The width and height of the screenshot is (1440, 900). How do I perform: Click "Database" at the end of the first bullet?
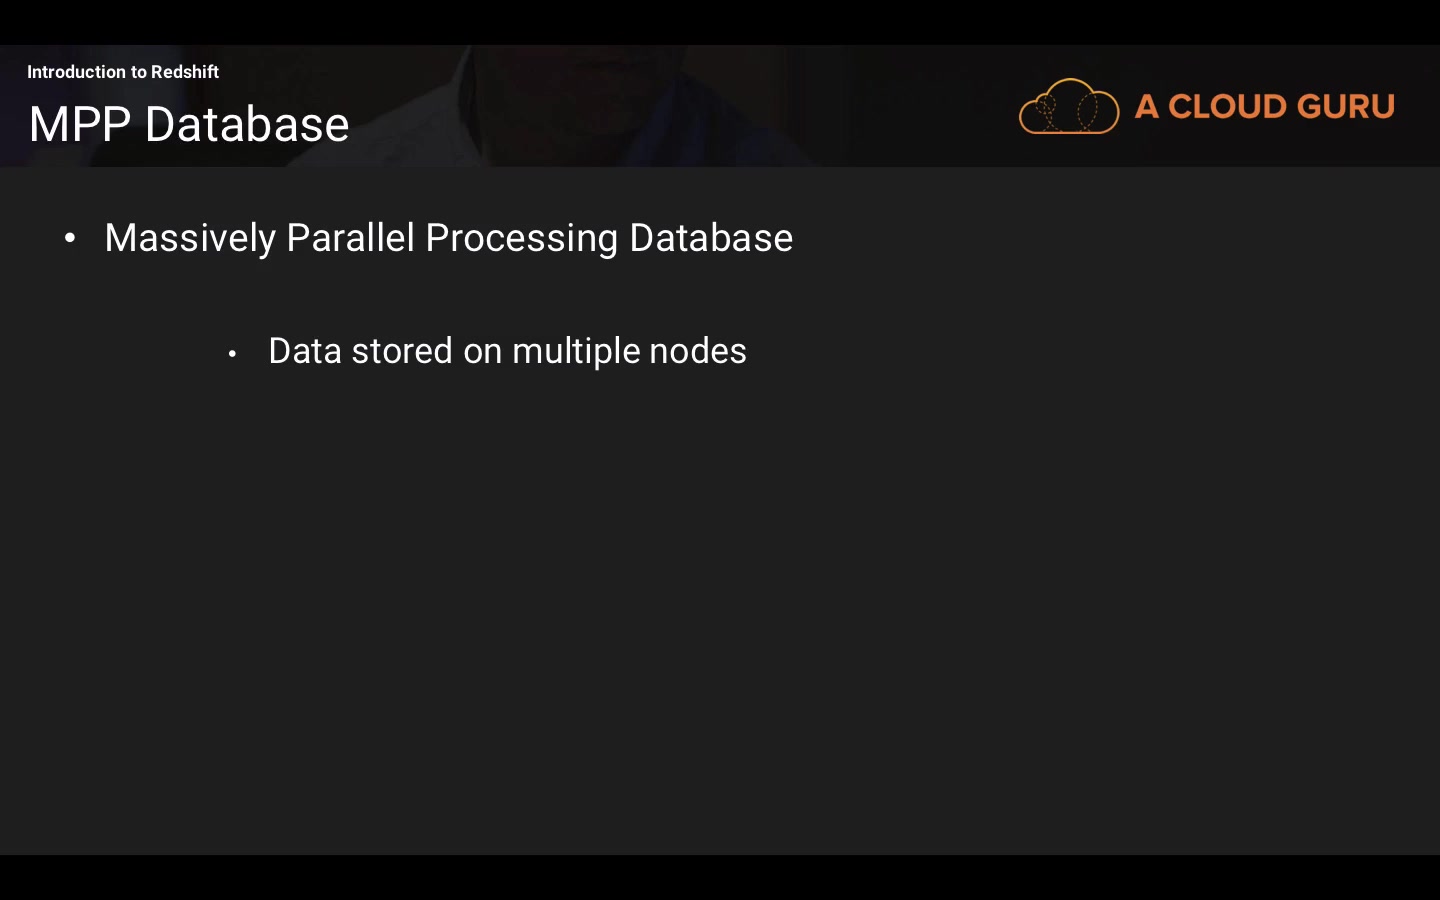[711, 238]
